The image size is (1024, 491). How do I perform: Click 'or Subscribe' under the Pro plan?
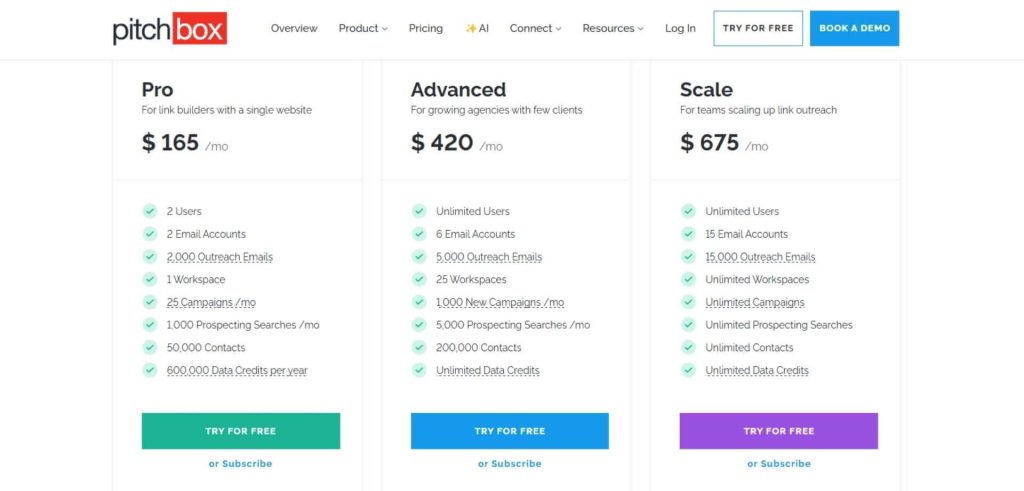point(240,464)
